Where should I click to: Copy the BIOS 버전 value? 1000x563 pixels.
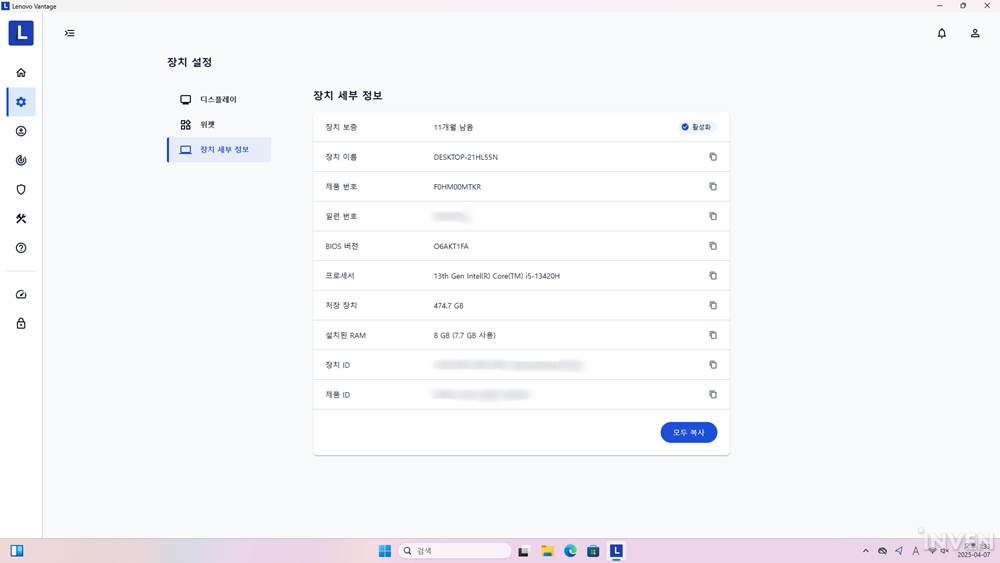coord(713,246)
